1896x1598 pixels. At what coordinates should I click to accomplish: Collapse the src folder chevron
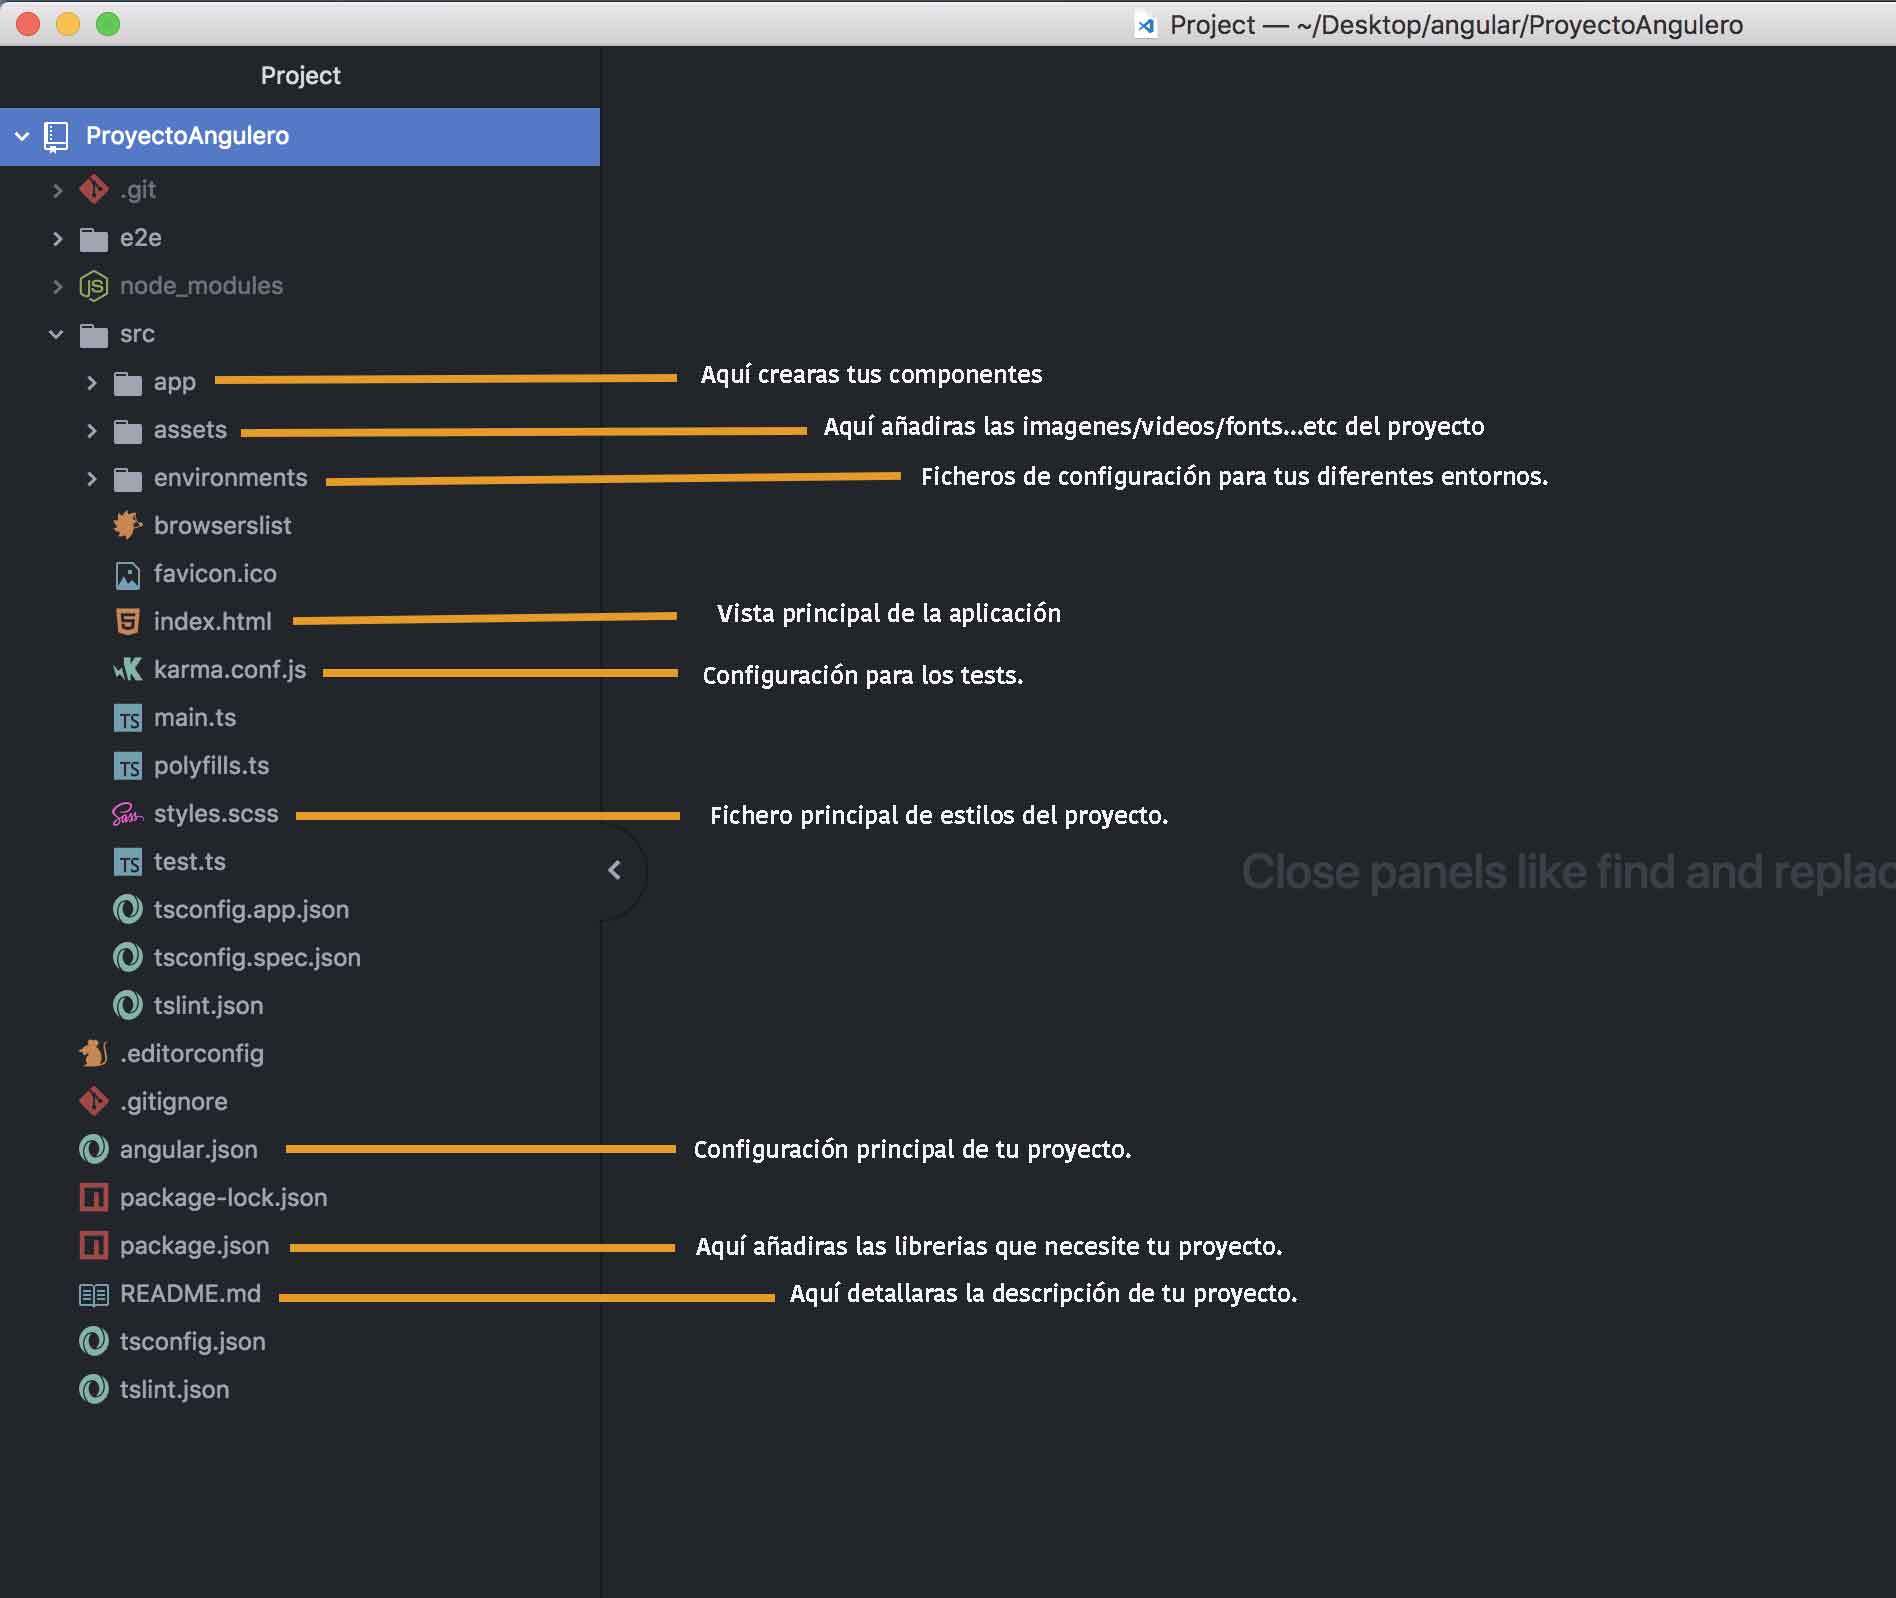tap(56, 334)
